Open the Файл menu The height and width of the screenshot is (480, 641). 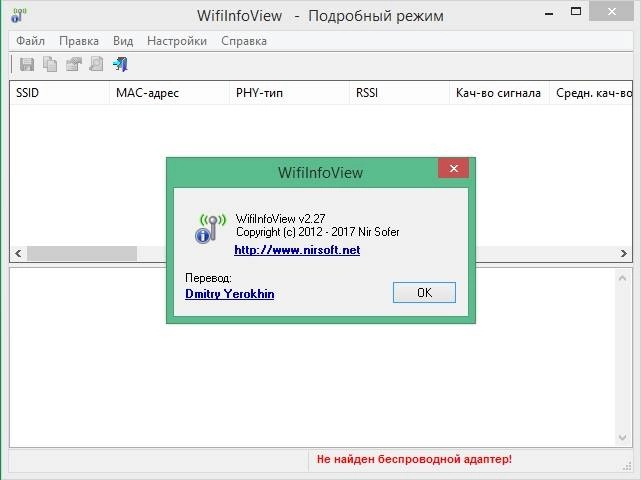tap(30, 41)
